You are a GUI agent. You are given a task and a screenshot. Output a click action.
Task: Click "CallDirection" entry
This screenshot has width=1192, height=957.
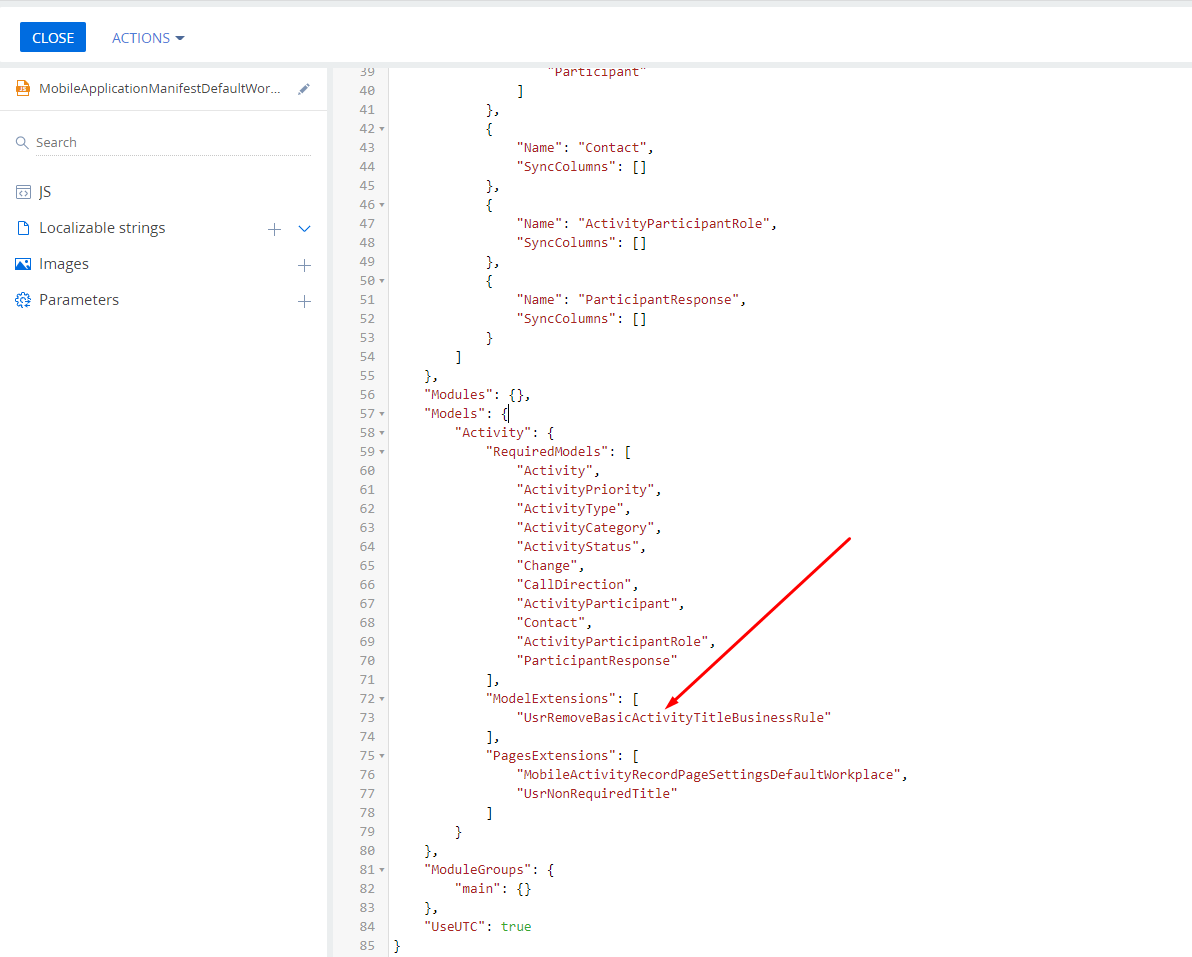pyautogui.click(x=573, y=585)
